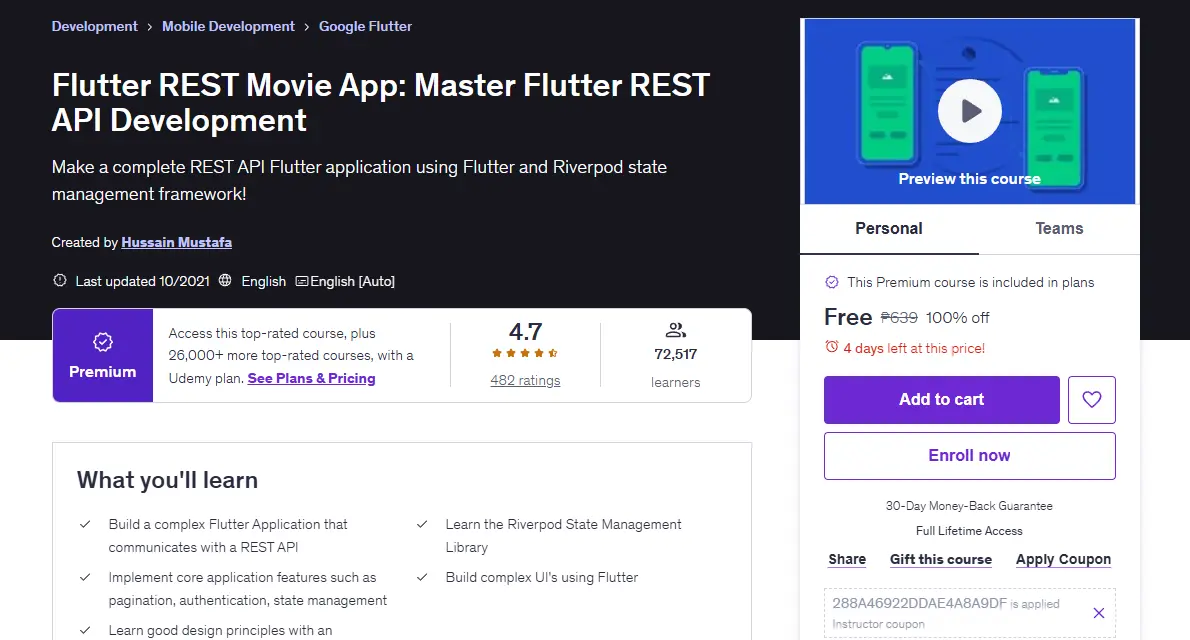
Task: Open the Development breadcrumb
Action: coord(95,26)
